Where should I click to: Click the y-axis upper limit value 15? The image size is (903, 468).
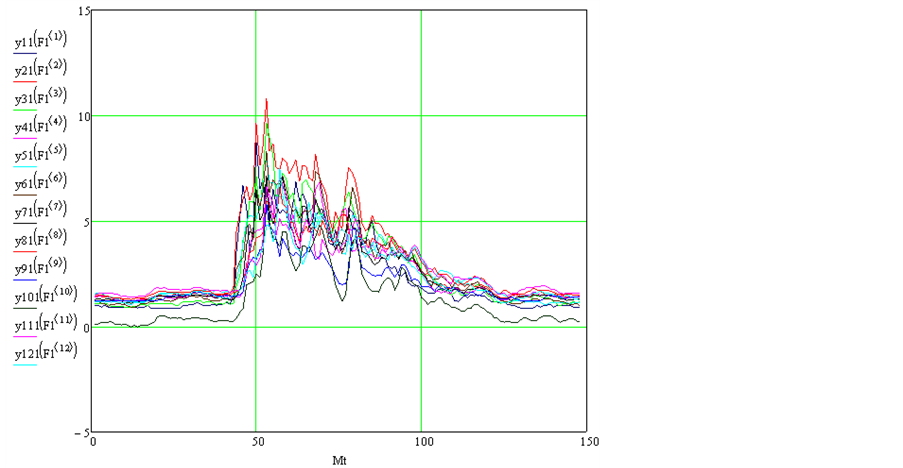[84, 10]
